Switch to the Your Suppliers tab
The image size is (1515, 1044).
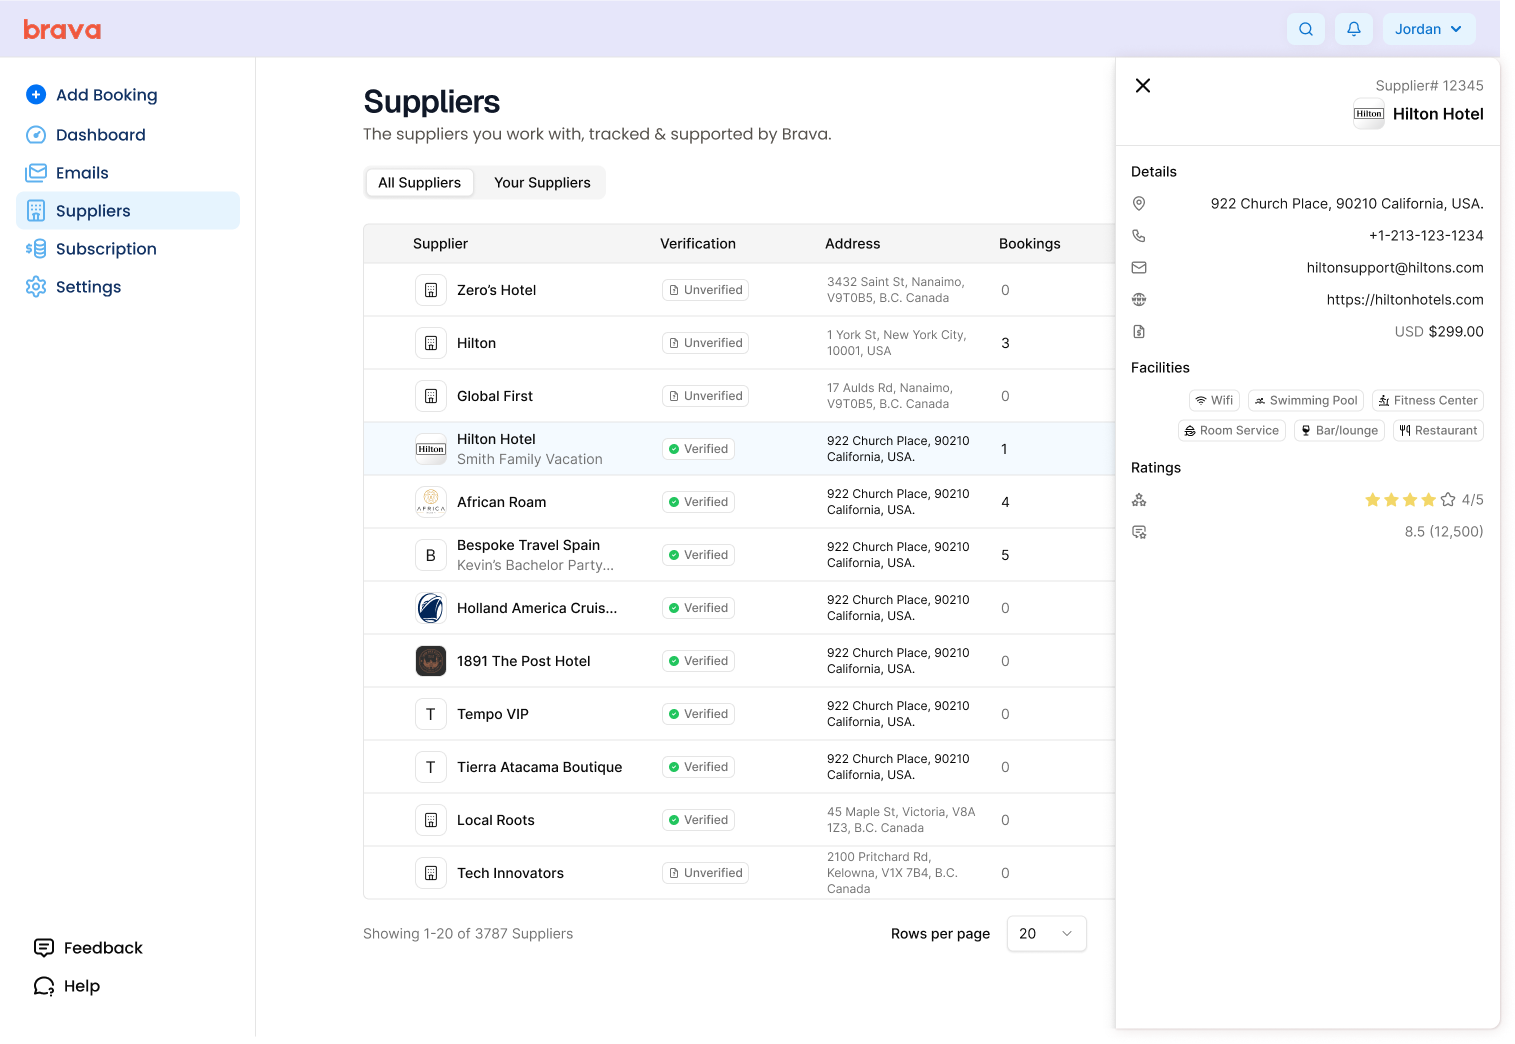pyautogui.click(x=542, y=183)
